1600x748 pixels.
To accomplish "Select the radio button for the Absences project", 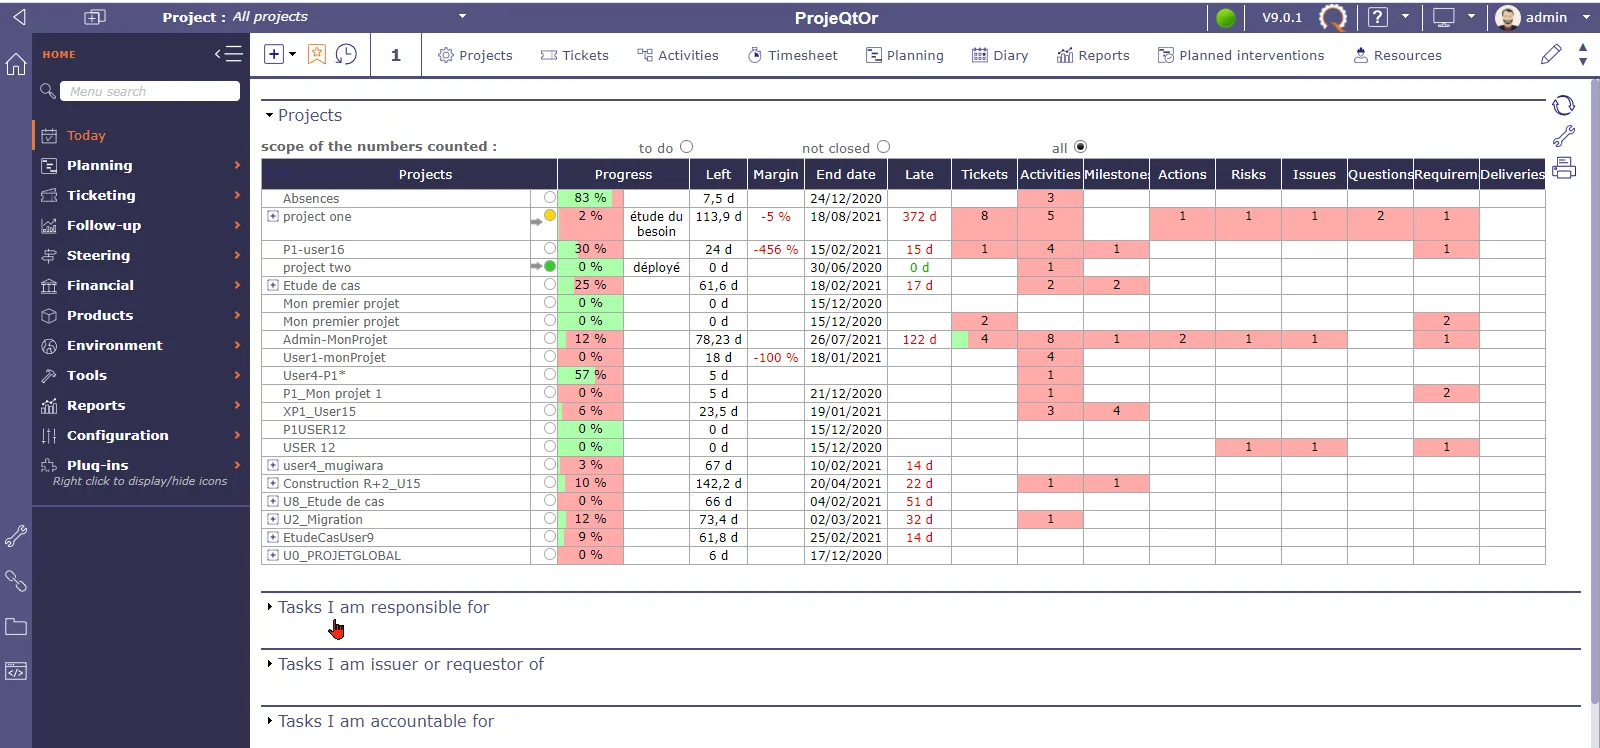I will pyautogui.click(x=550, y=197).
